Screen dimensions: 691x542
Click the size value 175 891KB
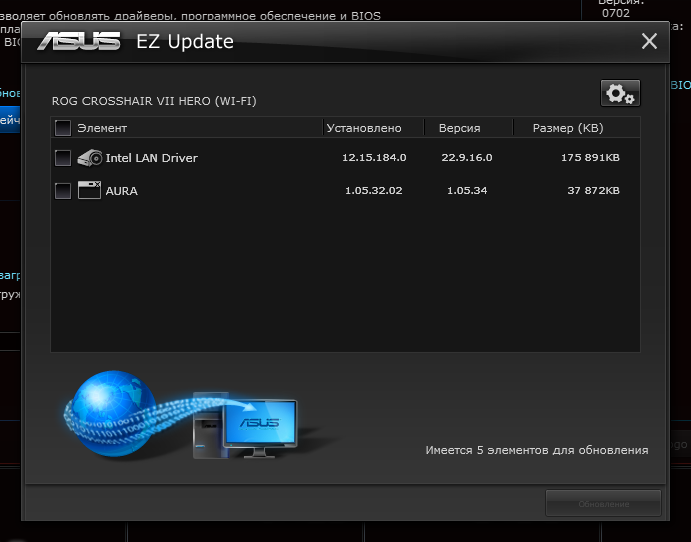pos(590,157)
